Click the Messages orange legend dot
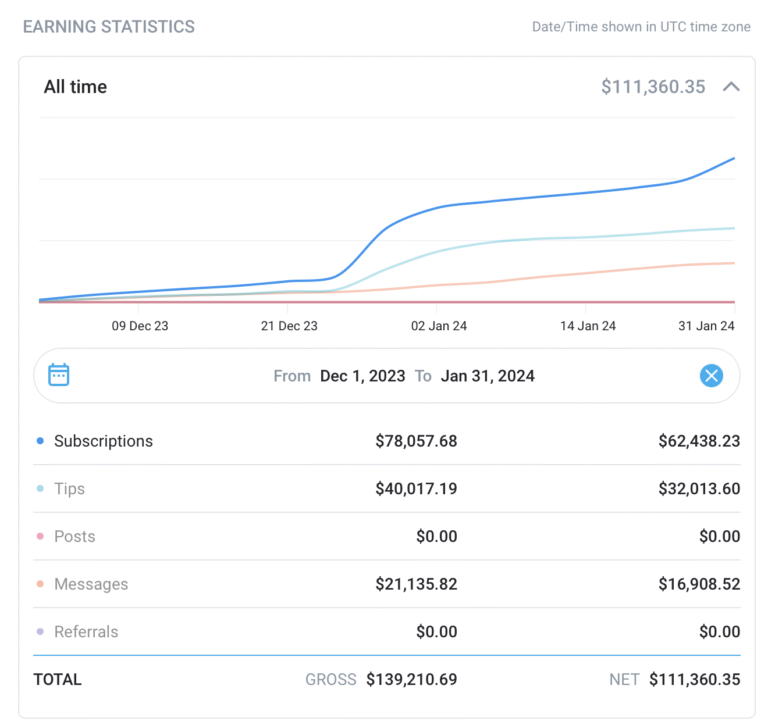768x728 pixels. (40, 584)
